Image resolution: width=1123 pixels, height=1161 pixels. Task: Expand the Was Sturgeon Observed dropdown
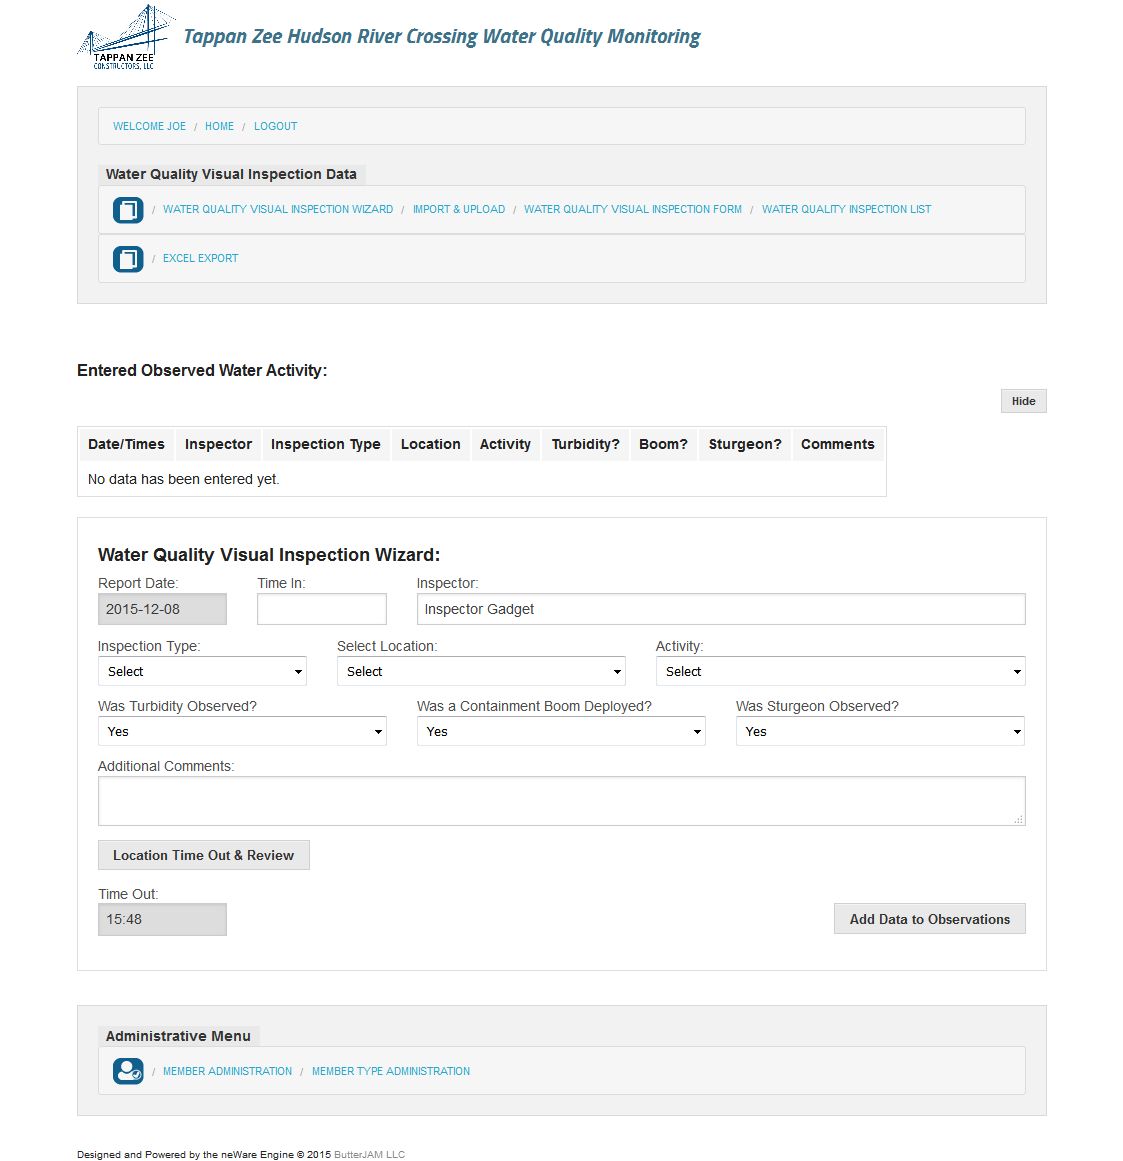coord(880,732)
